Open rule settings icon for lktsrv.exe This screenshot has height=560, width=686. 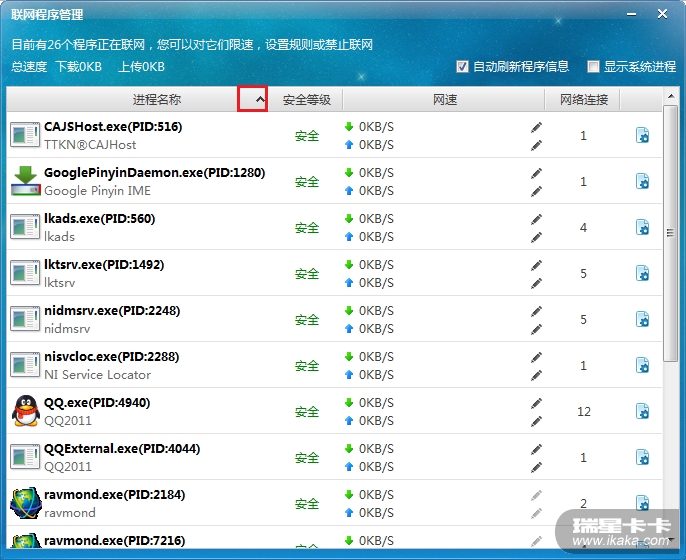(642, 273)
